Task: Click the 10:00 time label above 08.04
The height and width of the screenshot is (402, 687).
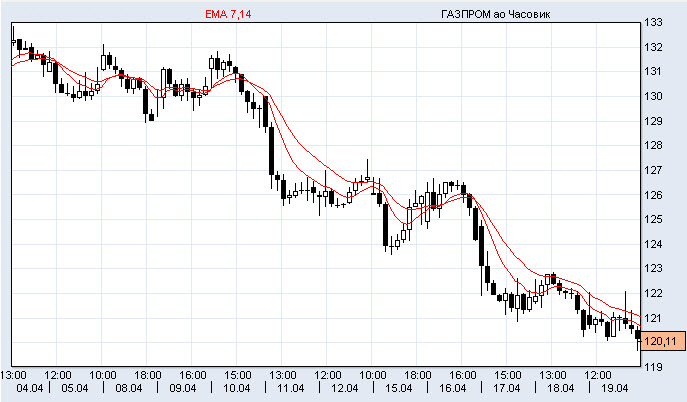Action: (103, 375)
